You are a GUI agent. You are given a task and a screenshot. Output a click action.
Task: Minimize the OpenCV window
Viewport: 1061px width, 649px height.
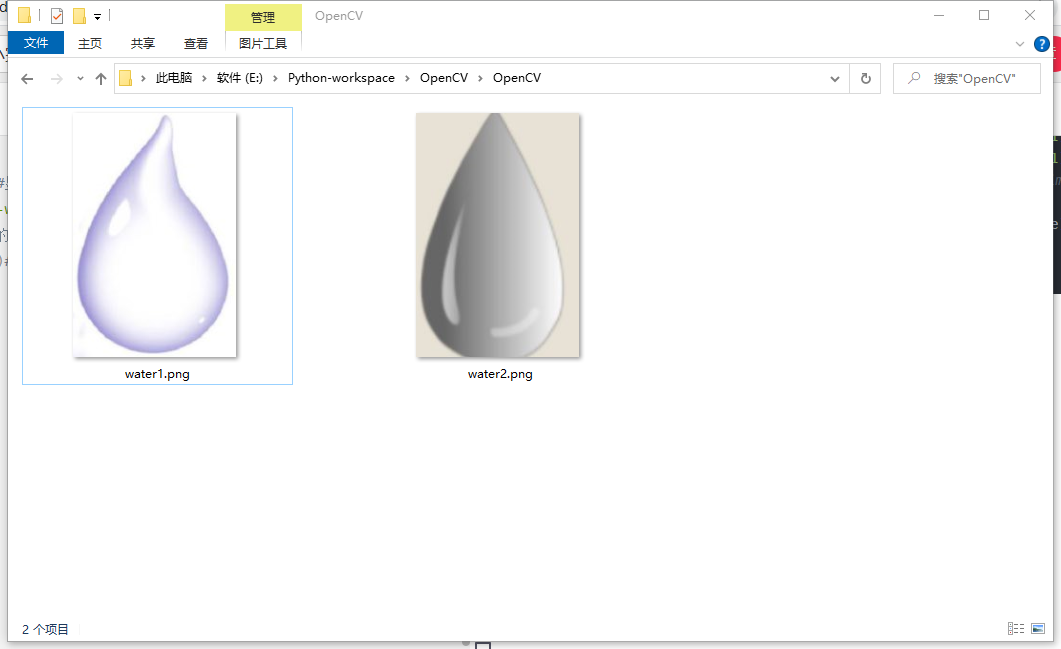tap(939, 15)
